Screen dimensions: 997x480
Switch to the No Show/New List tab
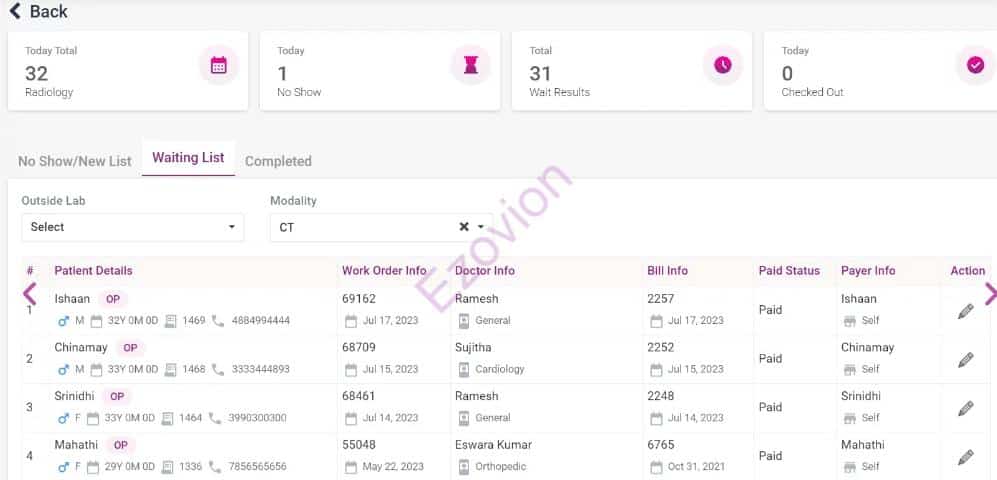tap(75, 161)
